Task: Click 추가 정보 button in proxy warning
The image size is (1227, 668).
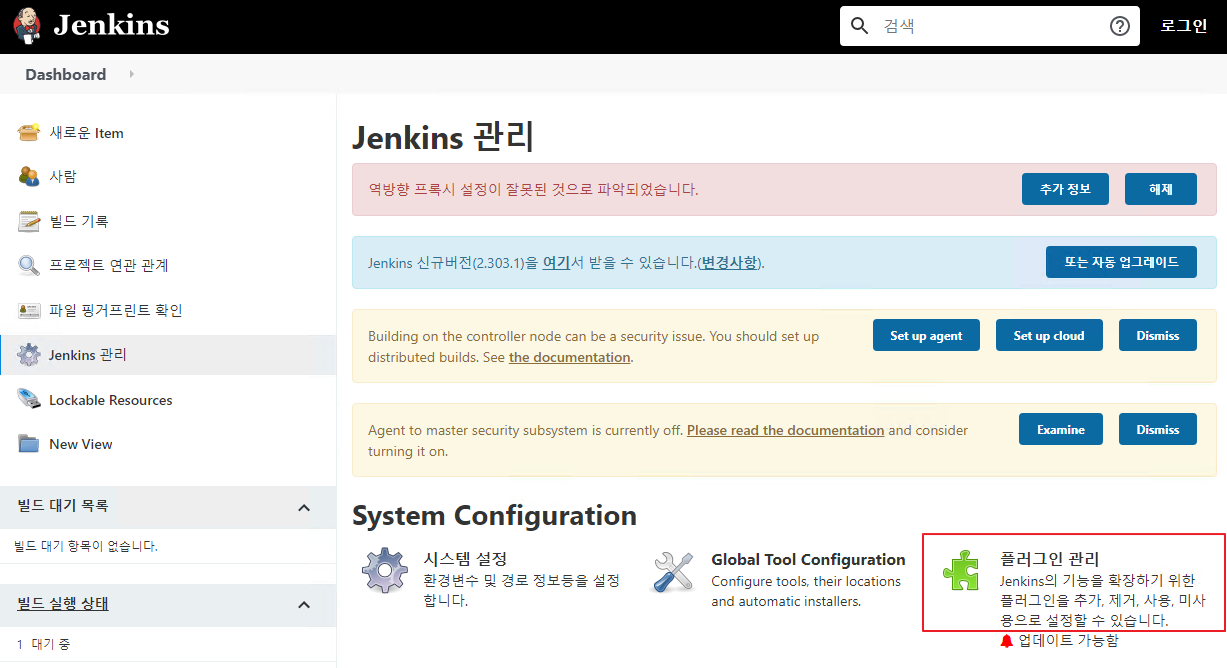Action: [1065, 189]
